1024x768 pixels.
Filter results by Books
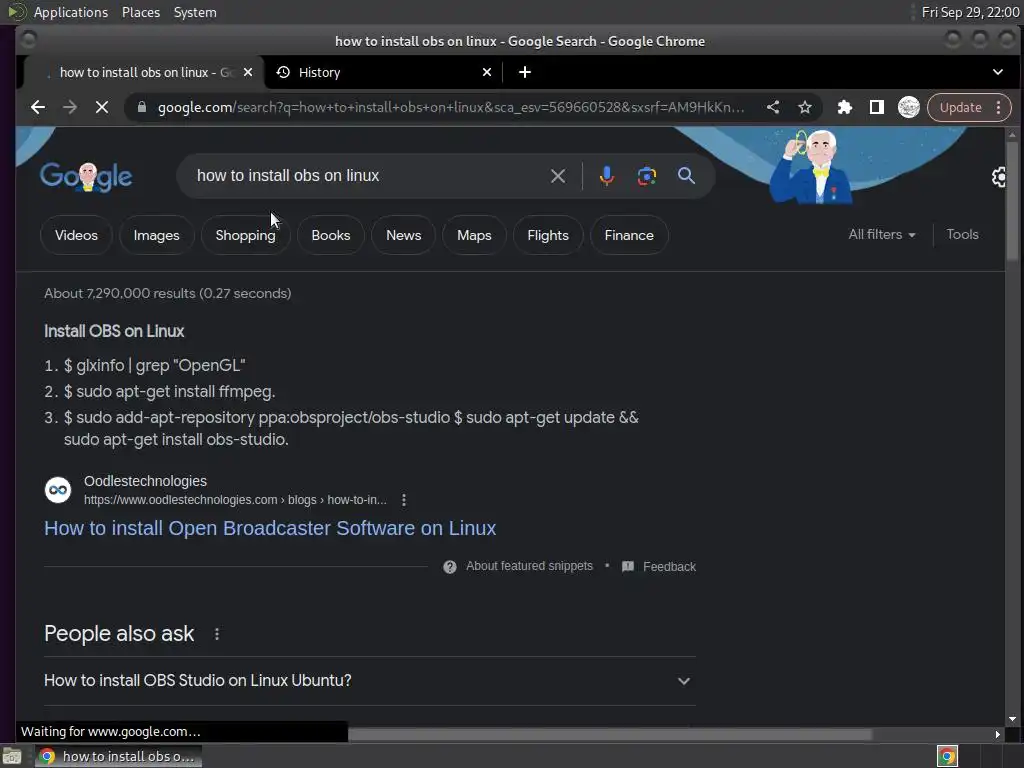pyautogui.click(x=330, y=235)
